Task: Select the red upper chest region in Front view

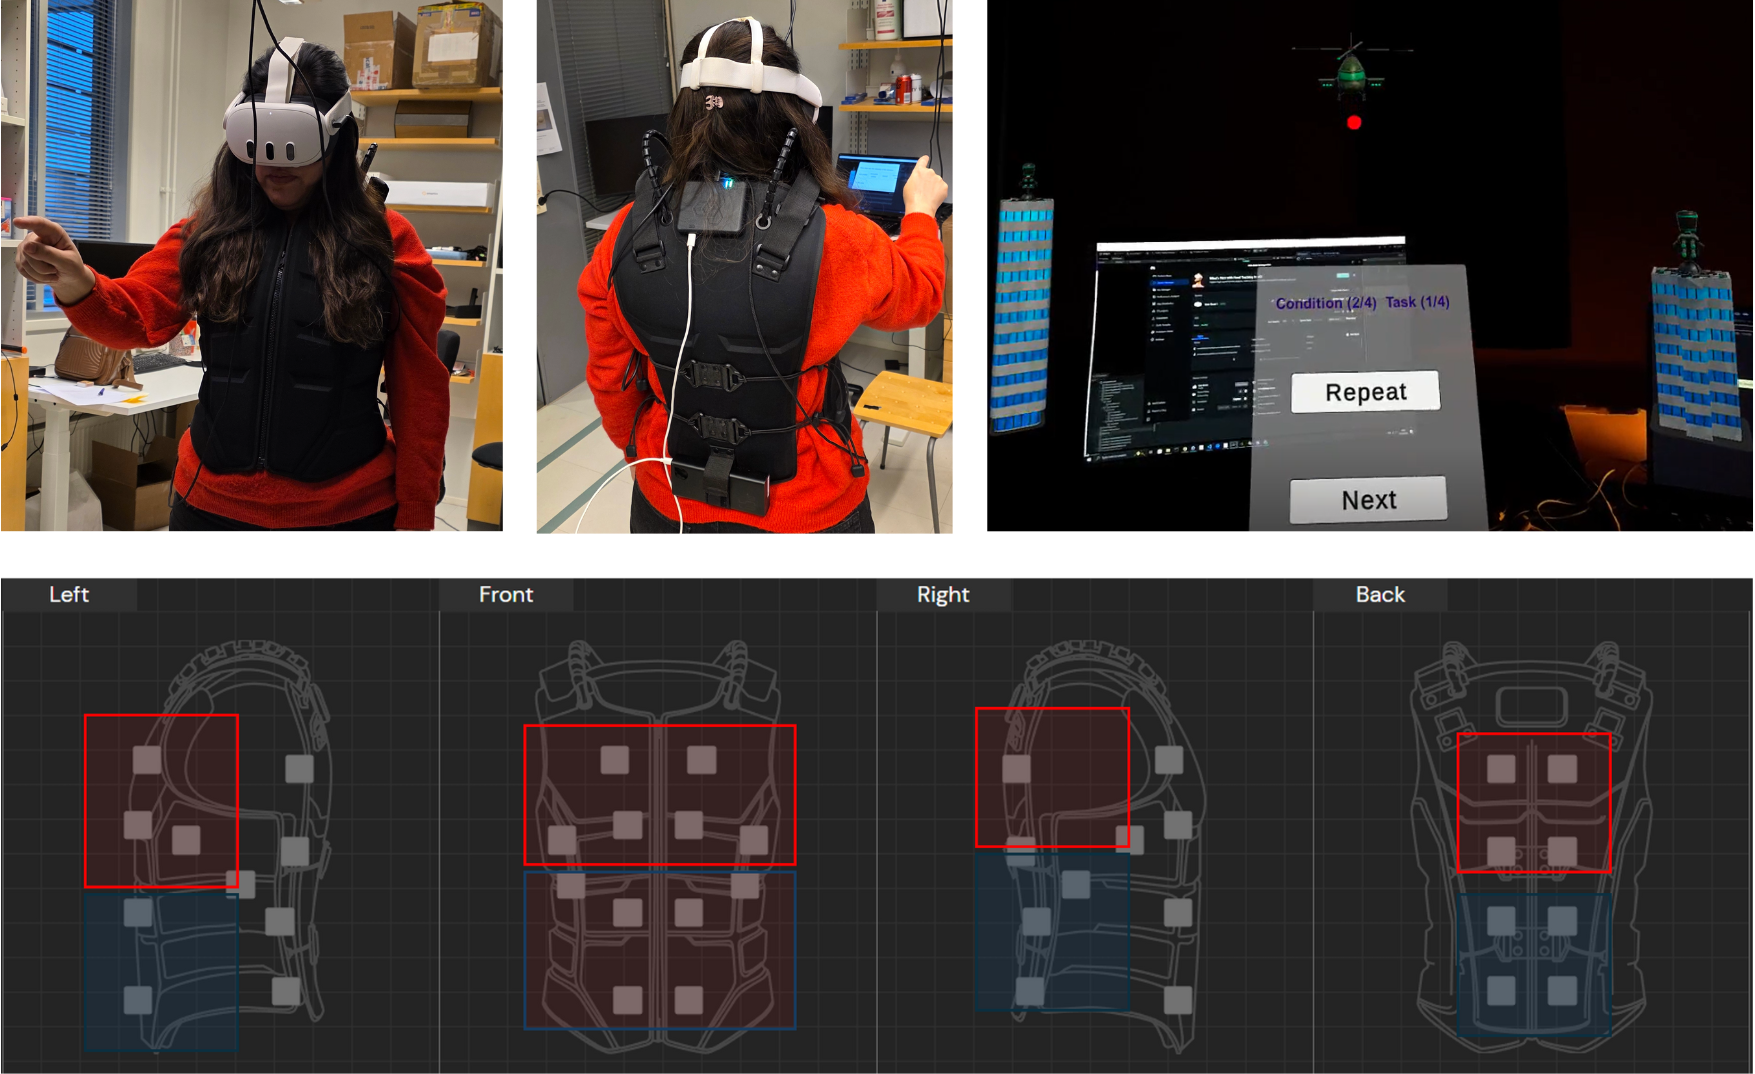Action: 660,795
